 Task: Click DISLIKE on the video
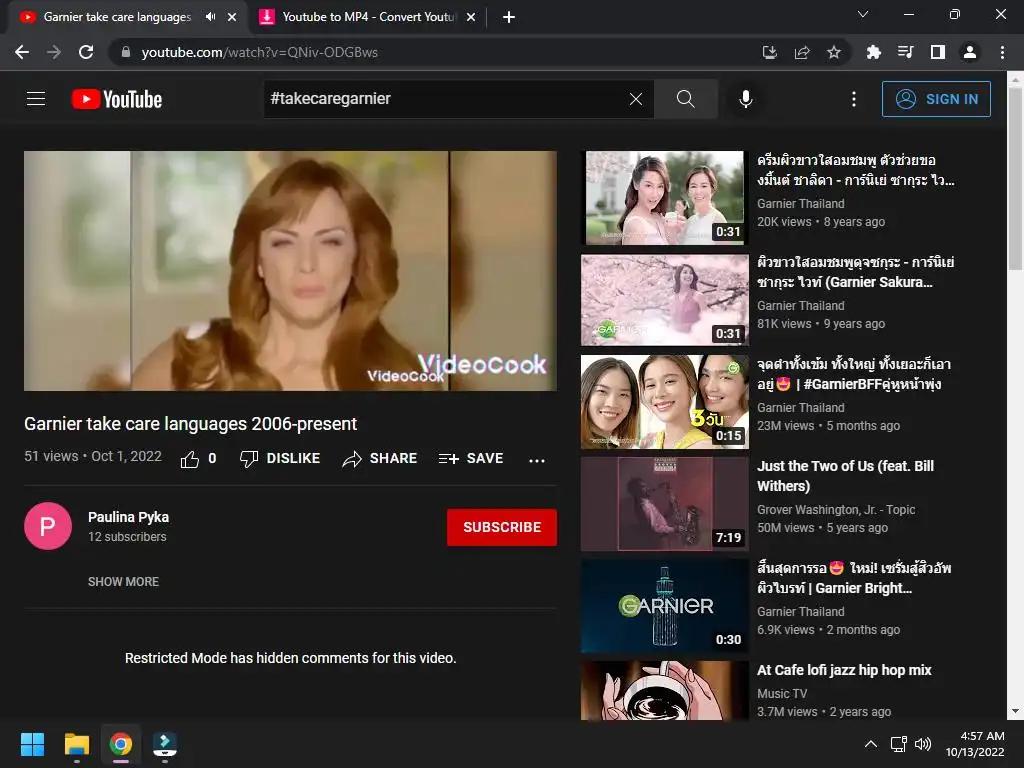280,458
